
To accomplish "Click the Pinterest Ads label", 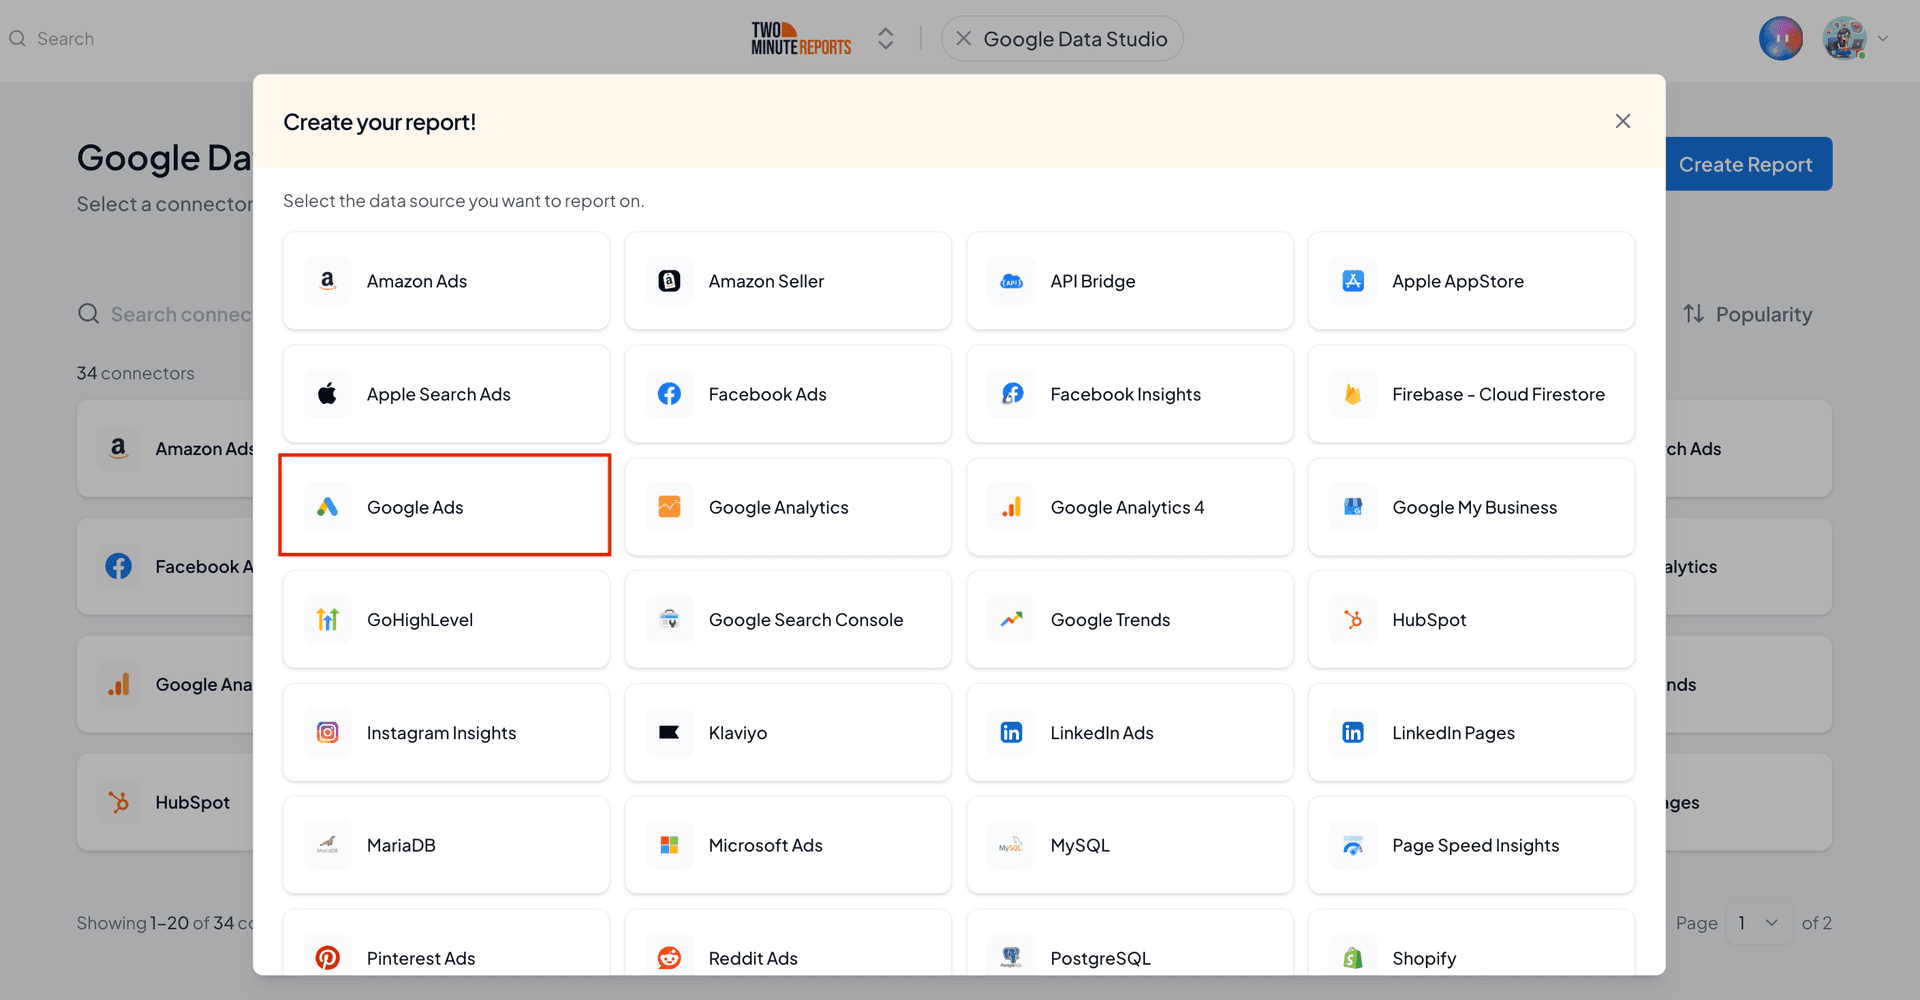I will pyautogui.click(x=421, y=958).
